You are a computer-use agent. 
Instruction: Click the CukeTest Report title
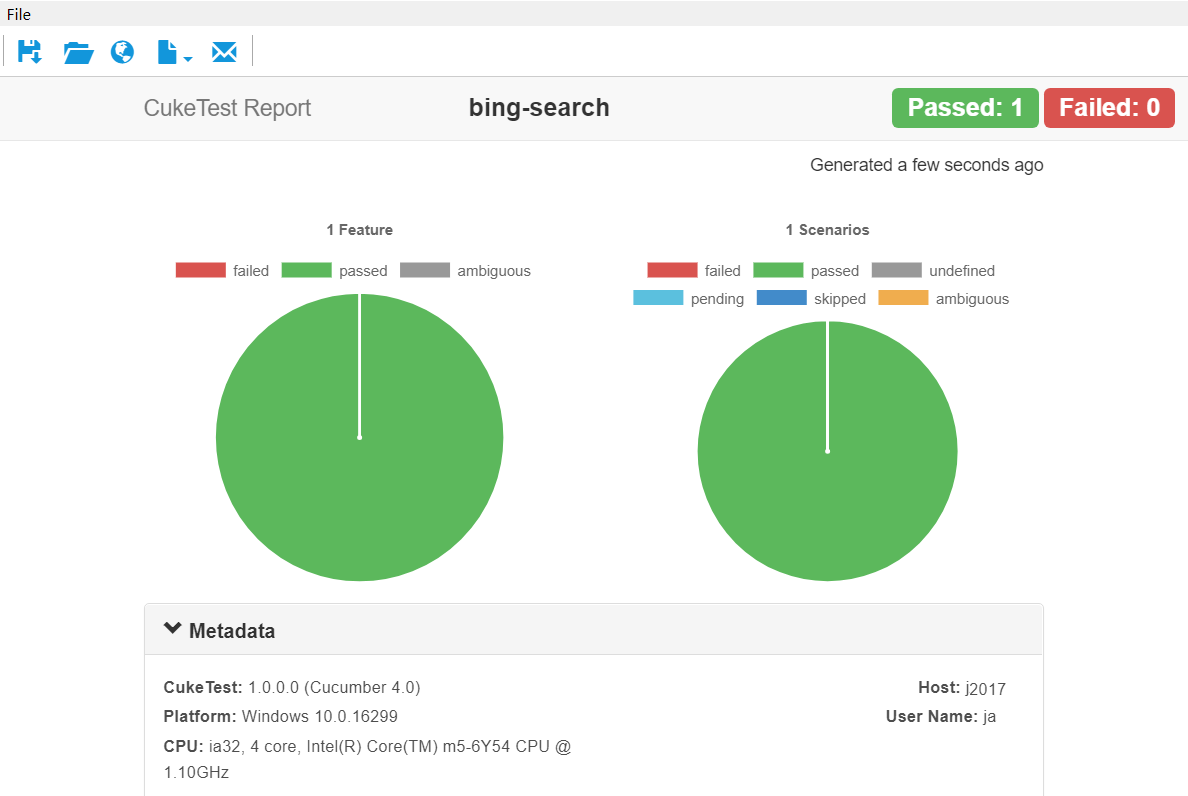227,108
